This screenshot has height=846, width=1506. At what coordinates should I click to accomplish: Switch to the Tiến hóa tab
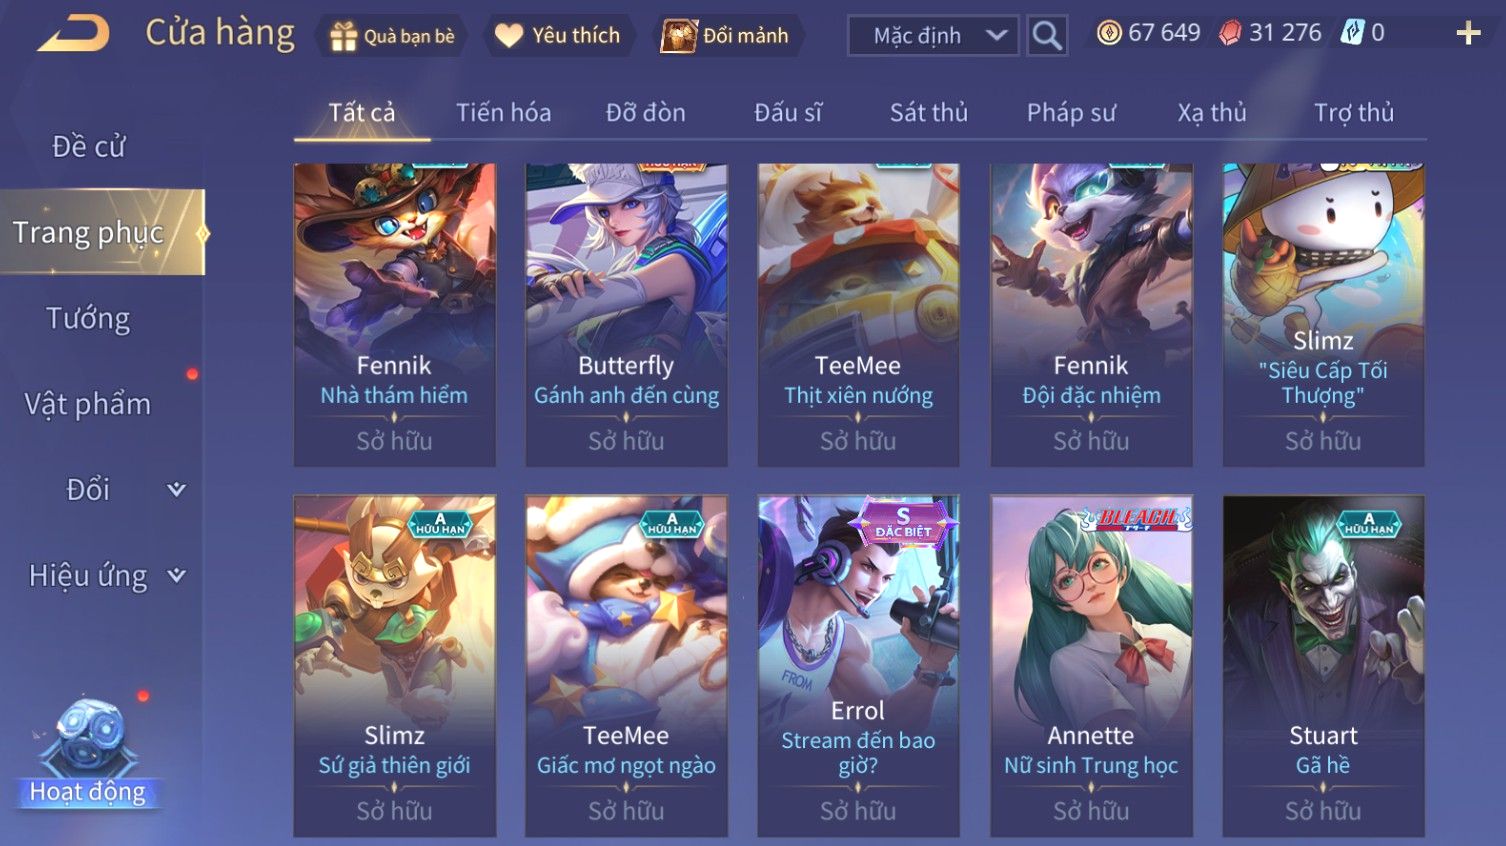click(504, 113)
